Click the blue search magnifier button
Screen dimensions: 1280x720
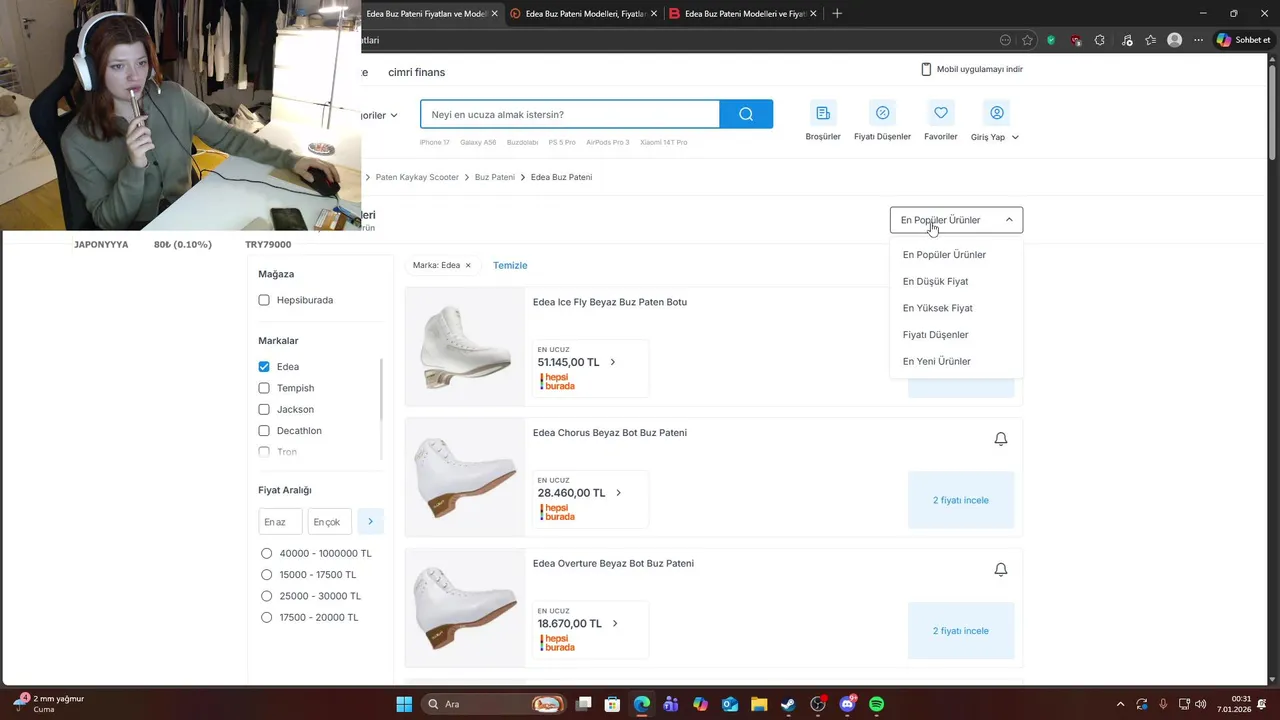(746, 114)
